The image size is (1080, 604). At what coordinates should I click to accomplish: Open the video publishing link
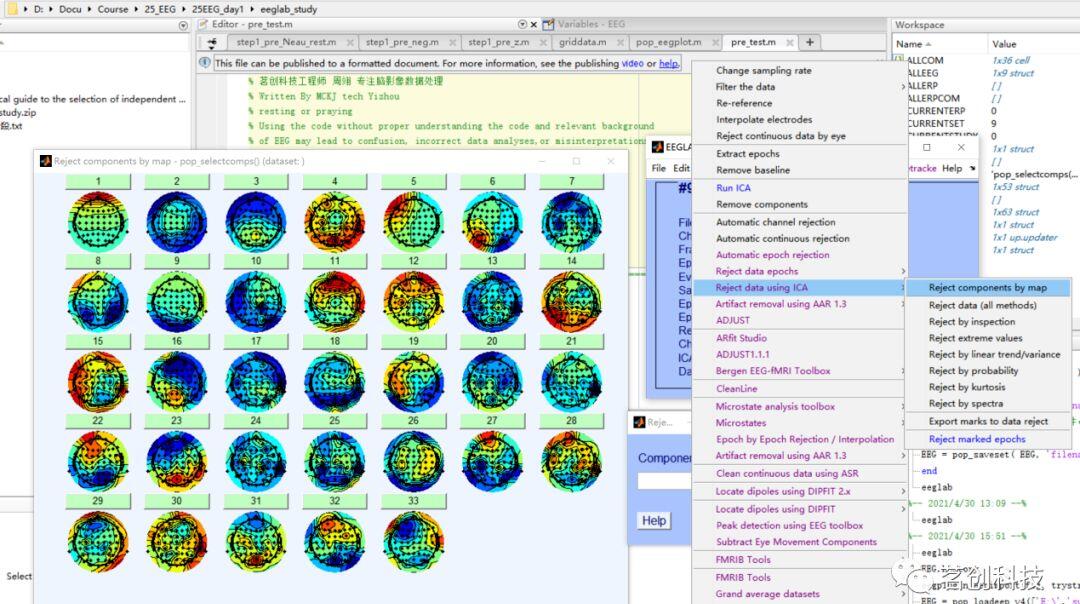click(632, 63)
